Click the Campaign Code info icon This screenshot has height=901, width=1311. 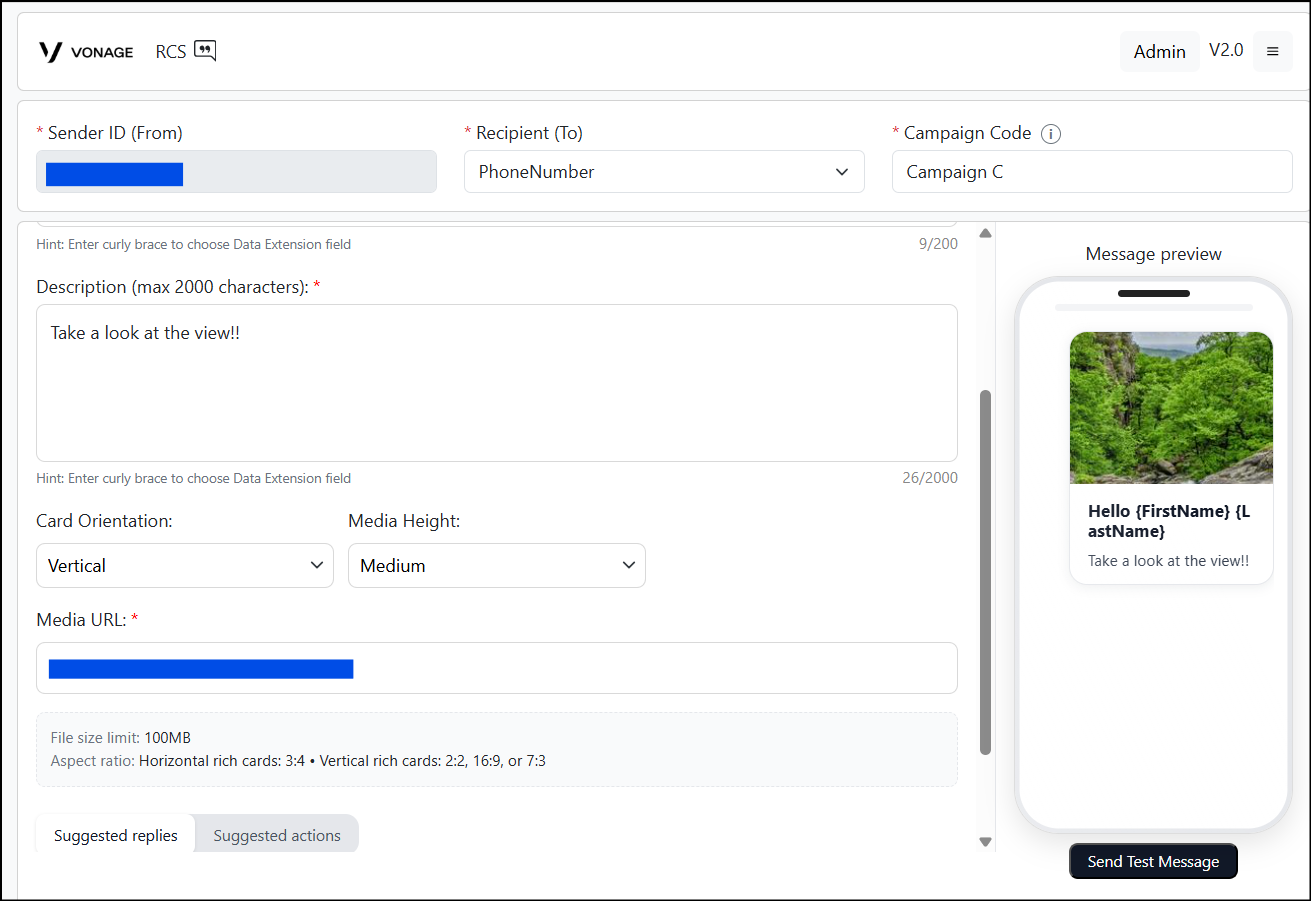coord(1050,134)
